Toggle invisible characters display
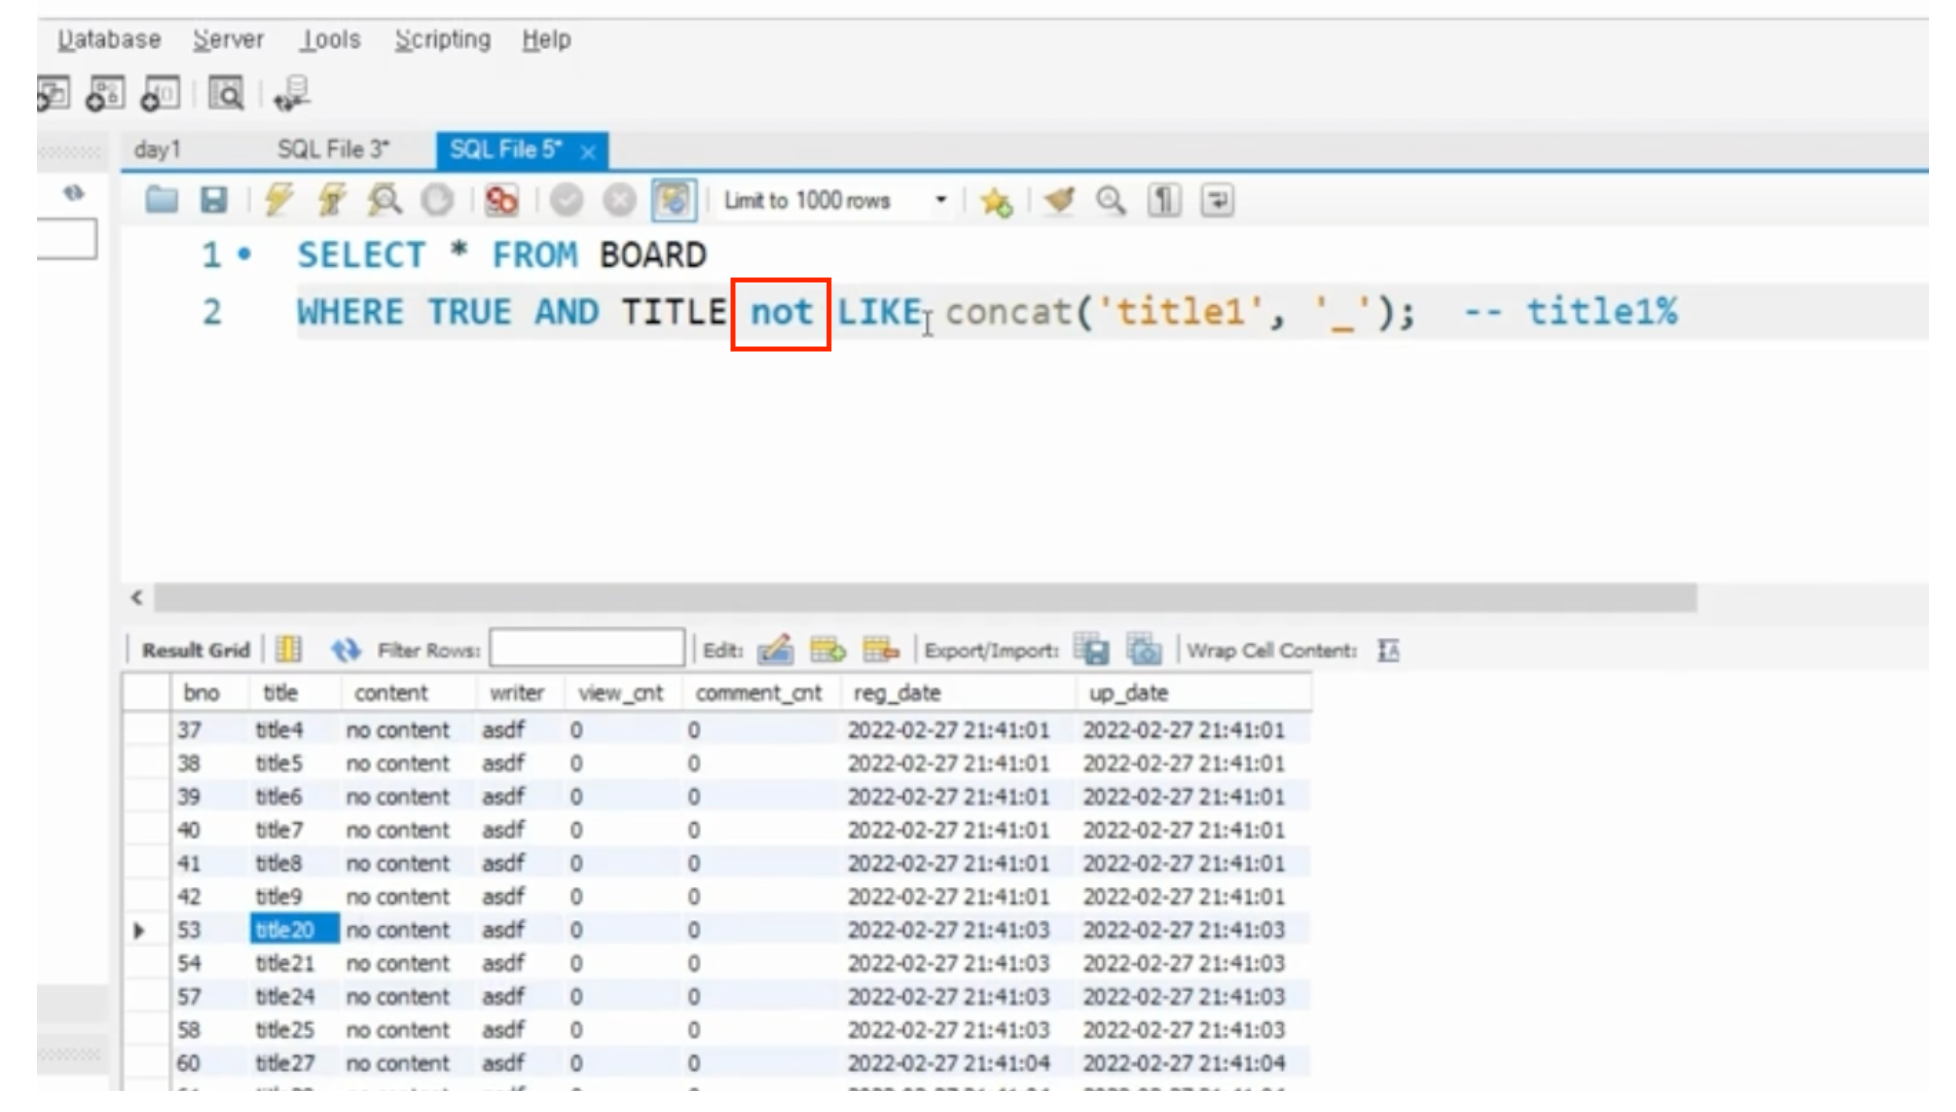 1164,201
